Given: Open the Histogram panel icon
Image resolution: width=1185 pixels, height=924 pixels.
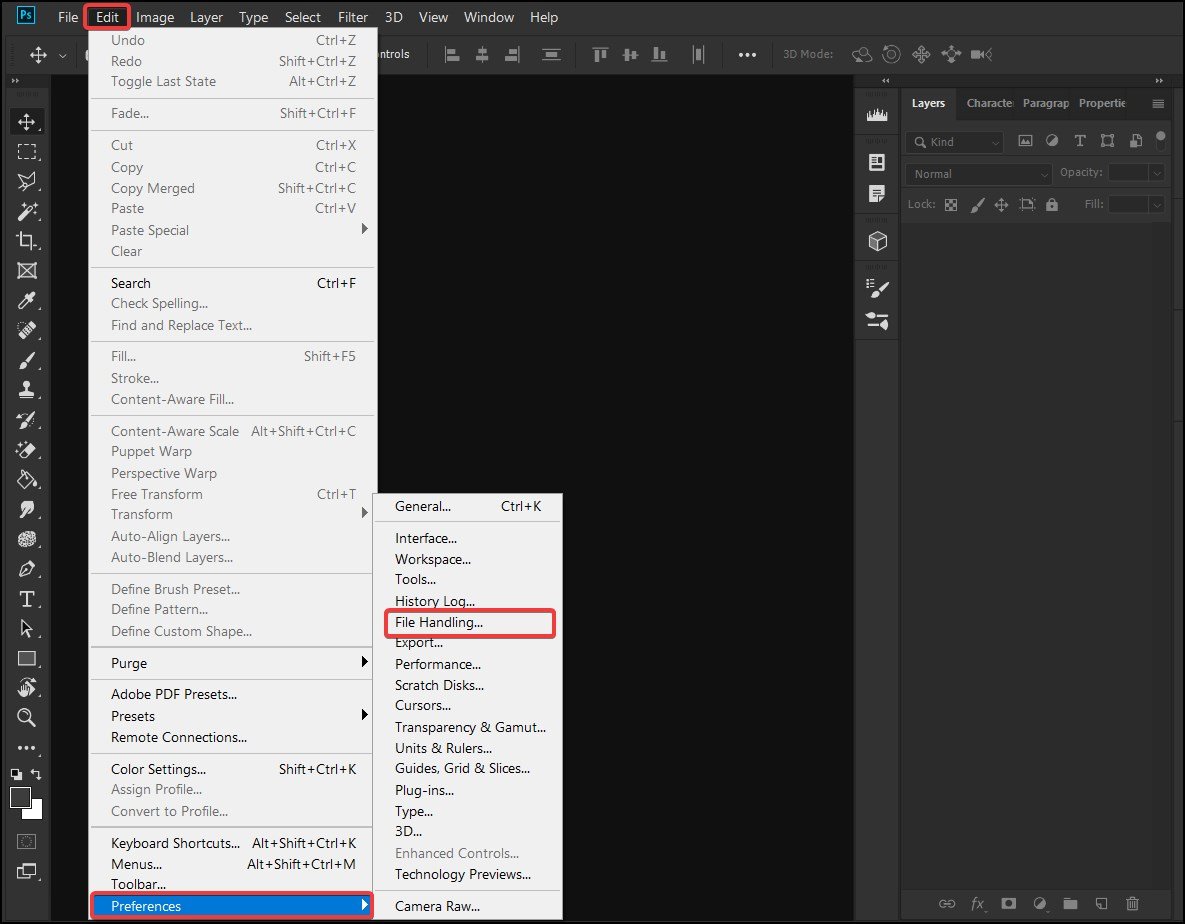Looking at the screenshot, I should click(x=877, y=116).
